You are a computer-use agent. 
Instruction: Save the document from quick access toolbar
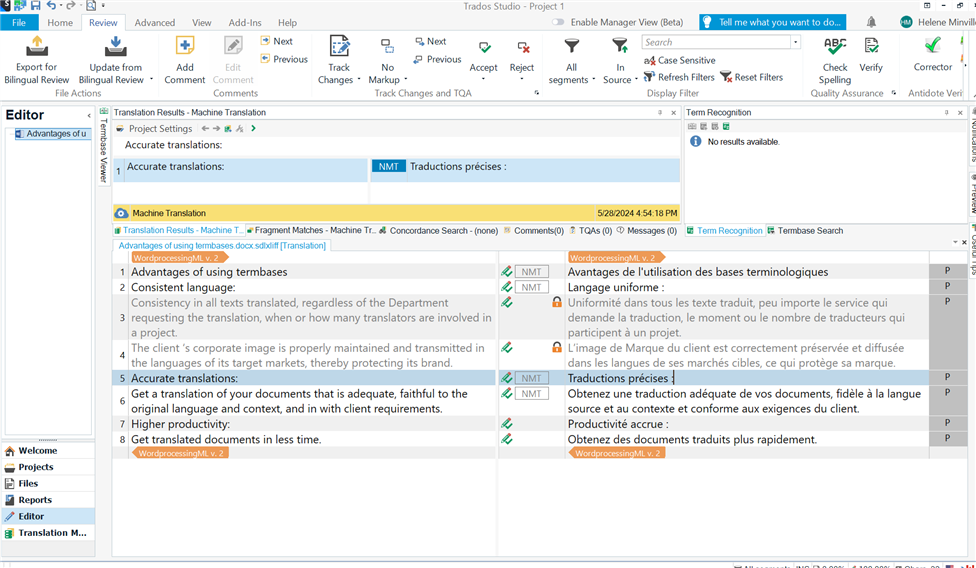[34, 6]
